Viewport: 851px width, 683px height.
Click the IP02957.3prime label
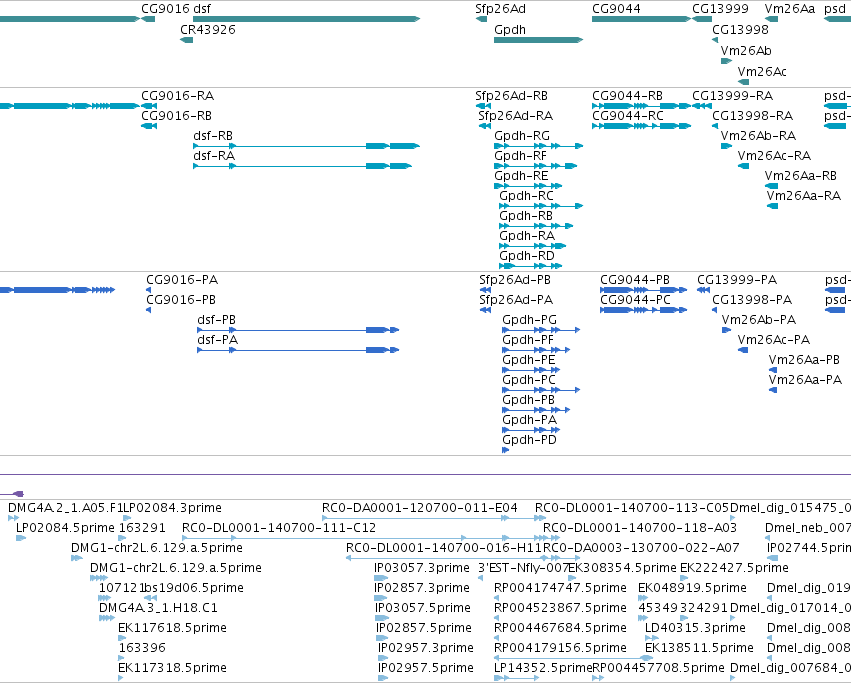426,648
